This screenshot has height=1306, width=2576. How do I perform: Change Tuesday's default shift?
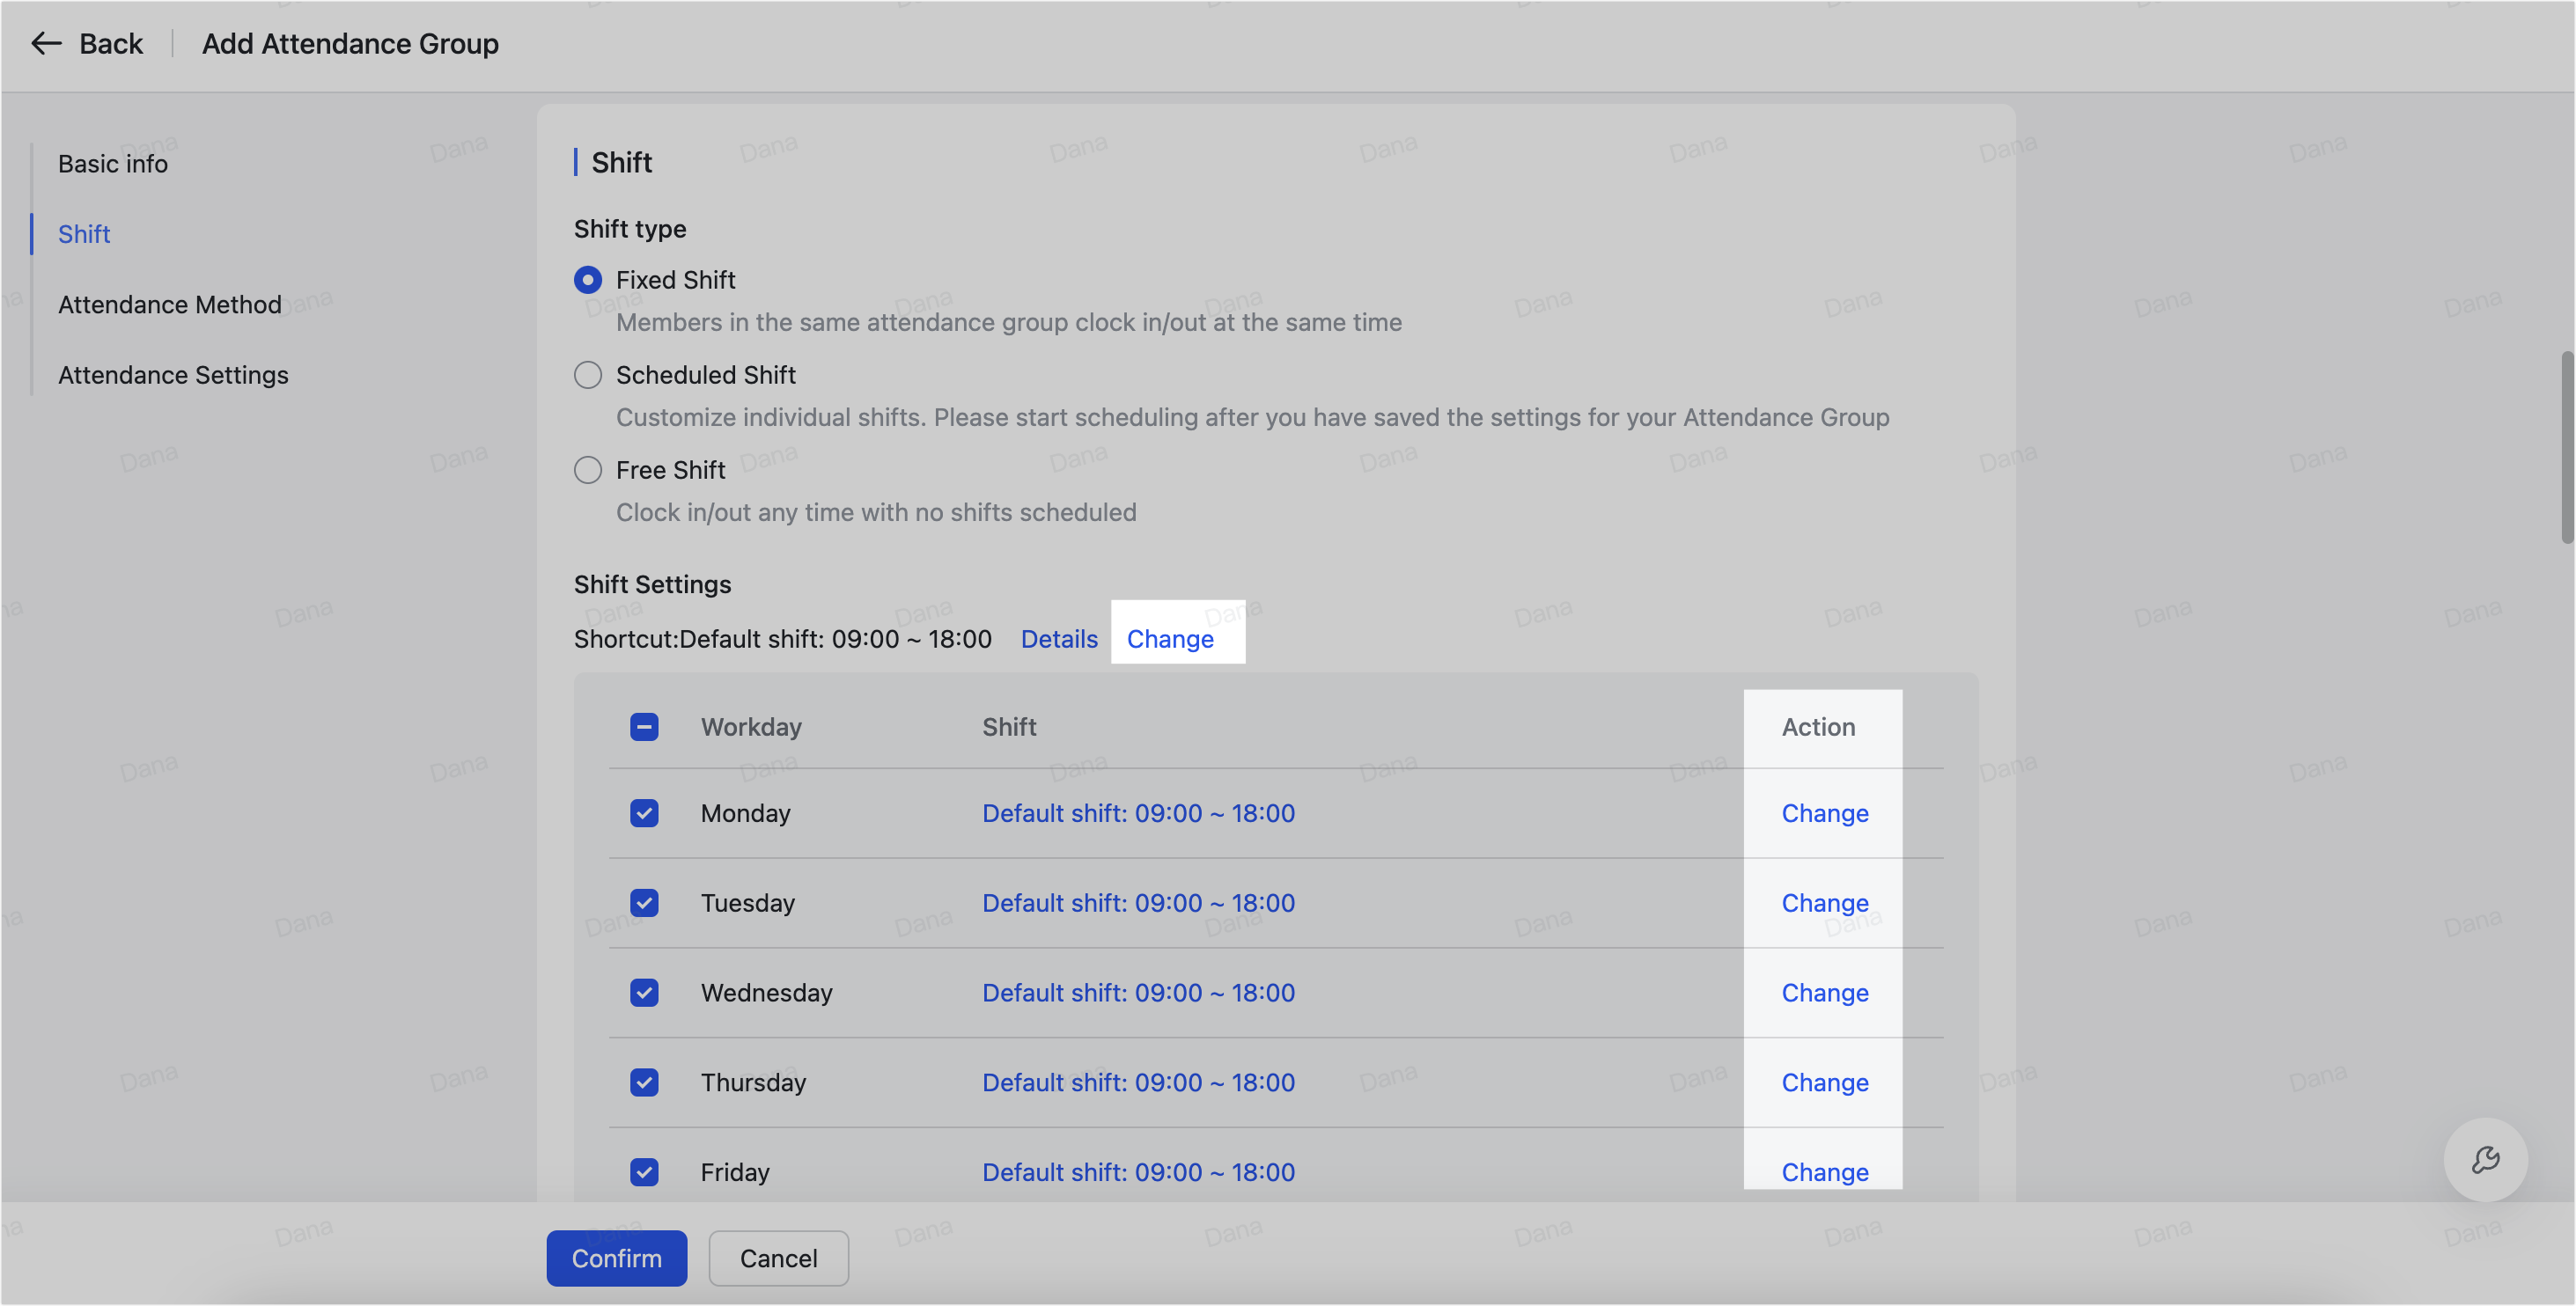(1823, 902)
